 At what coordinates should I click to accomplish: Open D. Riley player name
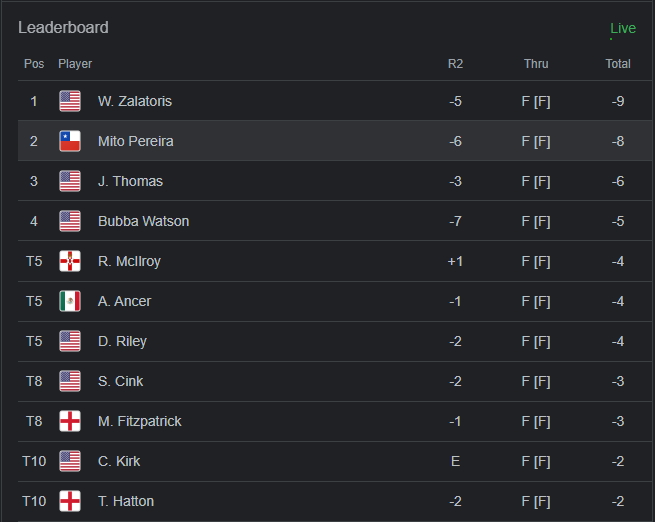click(122, 341)
